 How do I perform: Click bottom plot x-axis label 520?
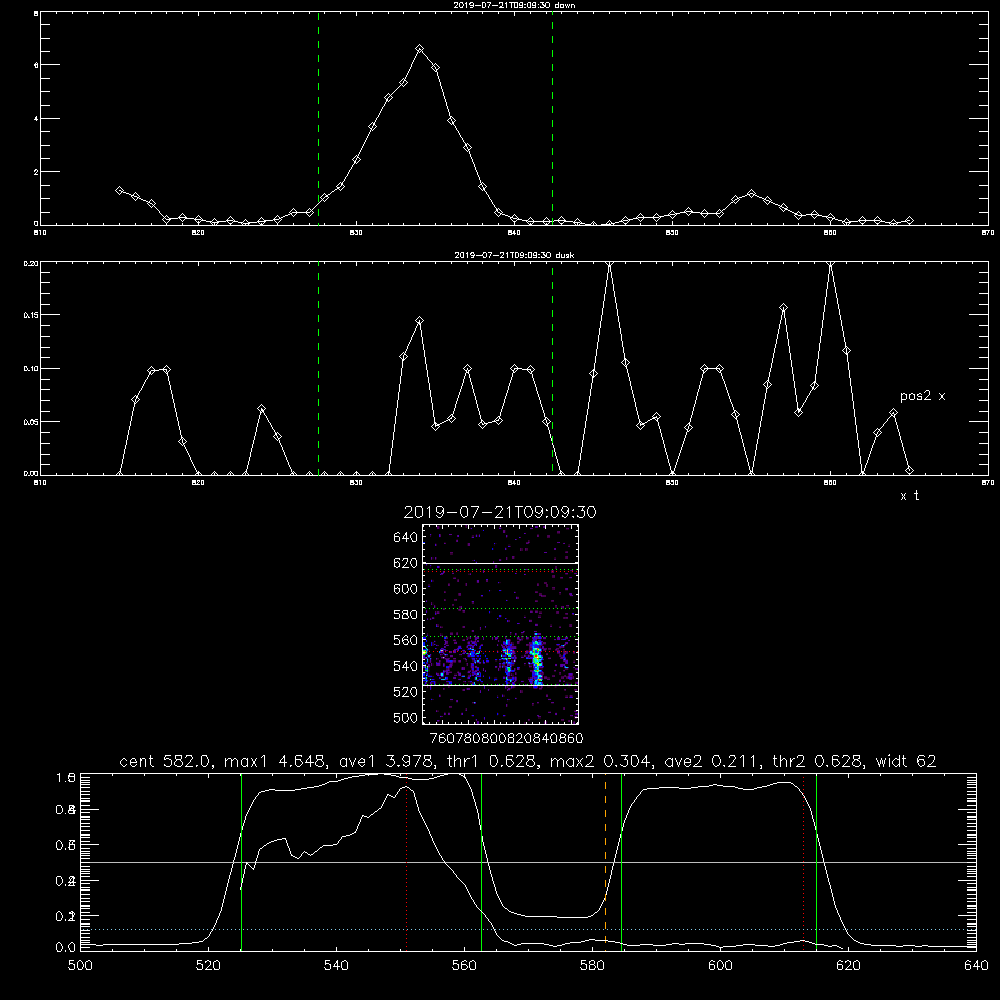click(x=208, y=966)
